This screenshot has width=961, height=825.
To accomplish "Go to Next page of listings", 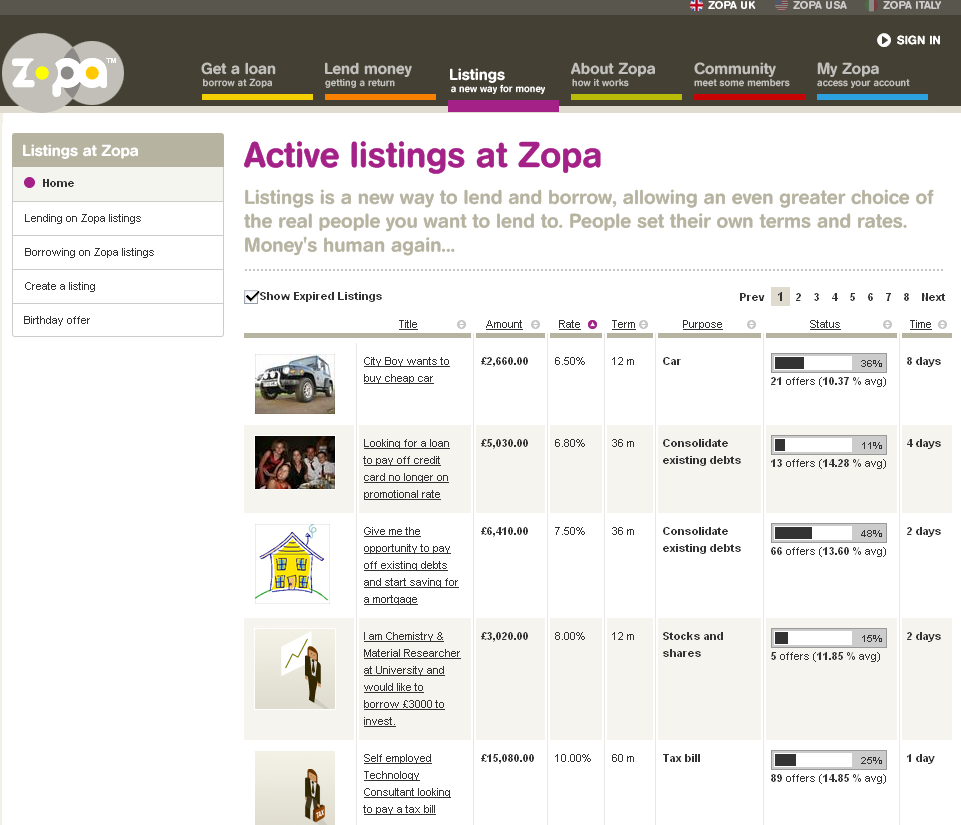I will (x=933, y=297).
